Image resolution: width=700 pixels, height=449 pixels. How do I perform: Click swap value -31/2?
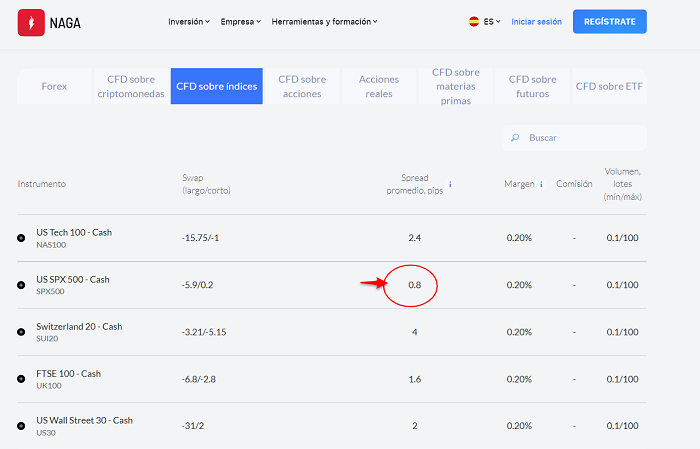(193, 426)
